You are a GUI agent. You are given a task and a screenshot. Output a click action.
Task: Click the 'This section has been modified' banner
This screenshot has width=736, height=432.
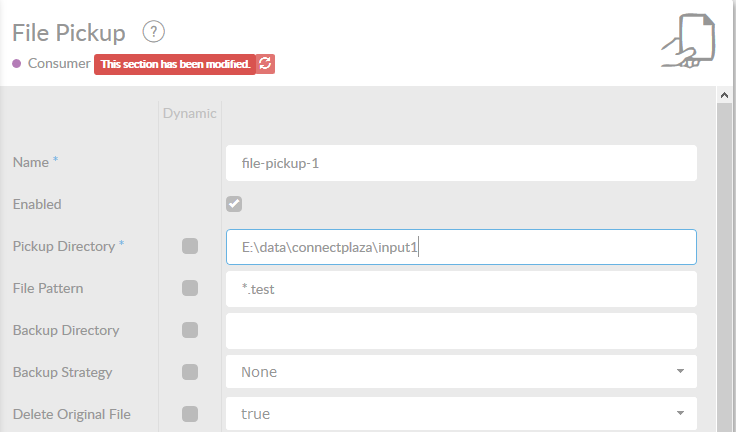(x=175, y=64)
